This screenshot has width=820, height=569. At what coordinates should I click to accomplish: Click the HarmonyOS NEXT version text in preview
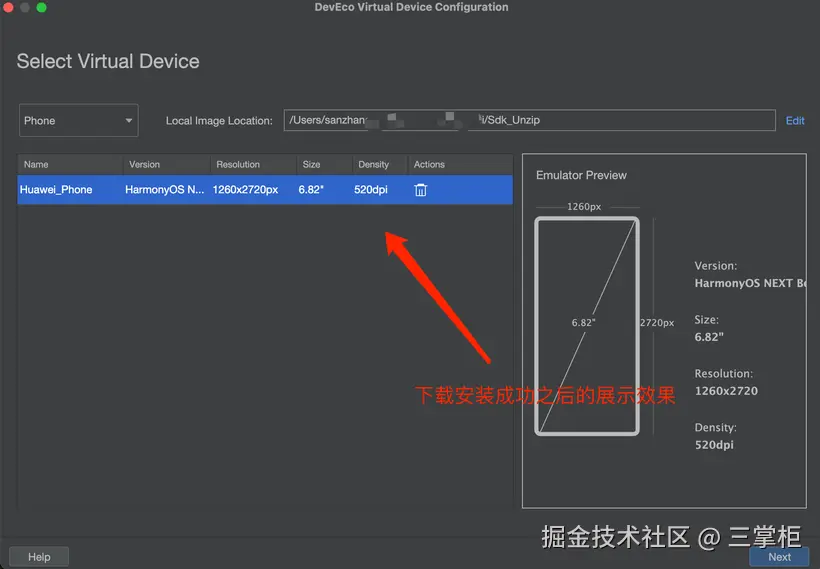click(x=750, y=283)
